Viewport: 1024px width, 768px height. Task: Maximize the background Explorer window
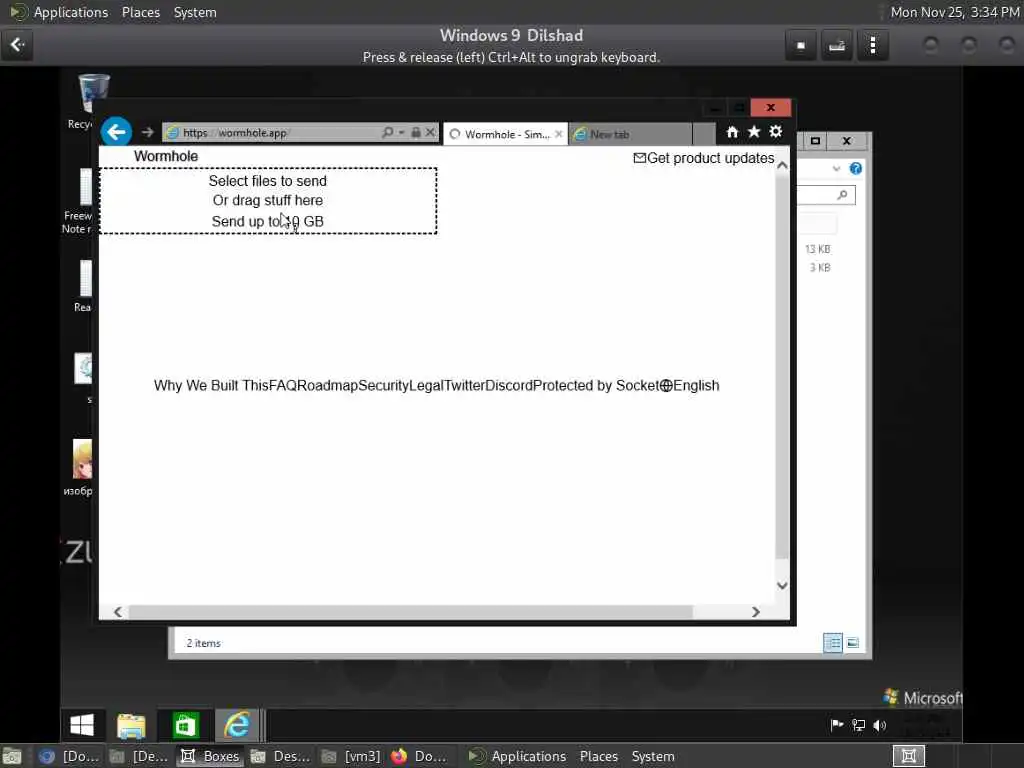(815, 140)
